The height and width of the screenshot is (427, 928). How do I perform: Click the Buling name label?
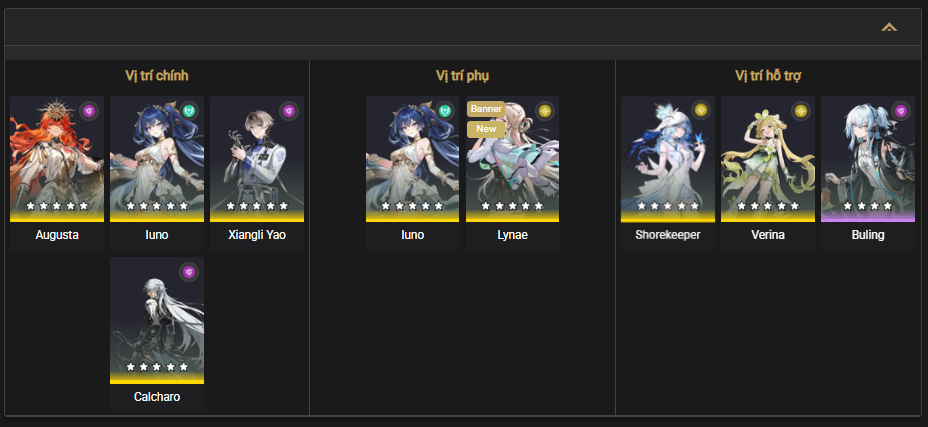tap(868, 235)
